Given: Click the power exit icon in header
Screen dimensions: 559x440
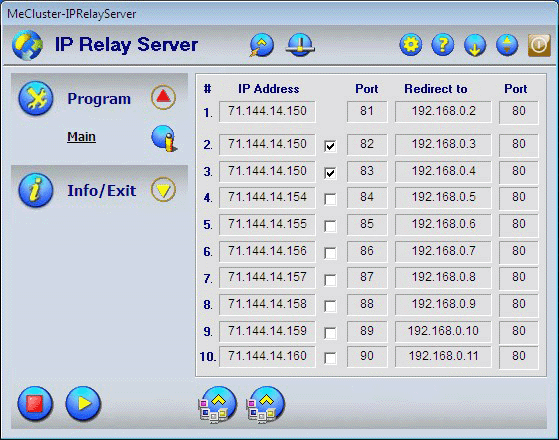Looking at the screenshot, I should (539, 45).
